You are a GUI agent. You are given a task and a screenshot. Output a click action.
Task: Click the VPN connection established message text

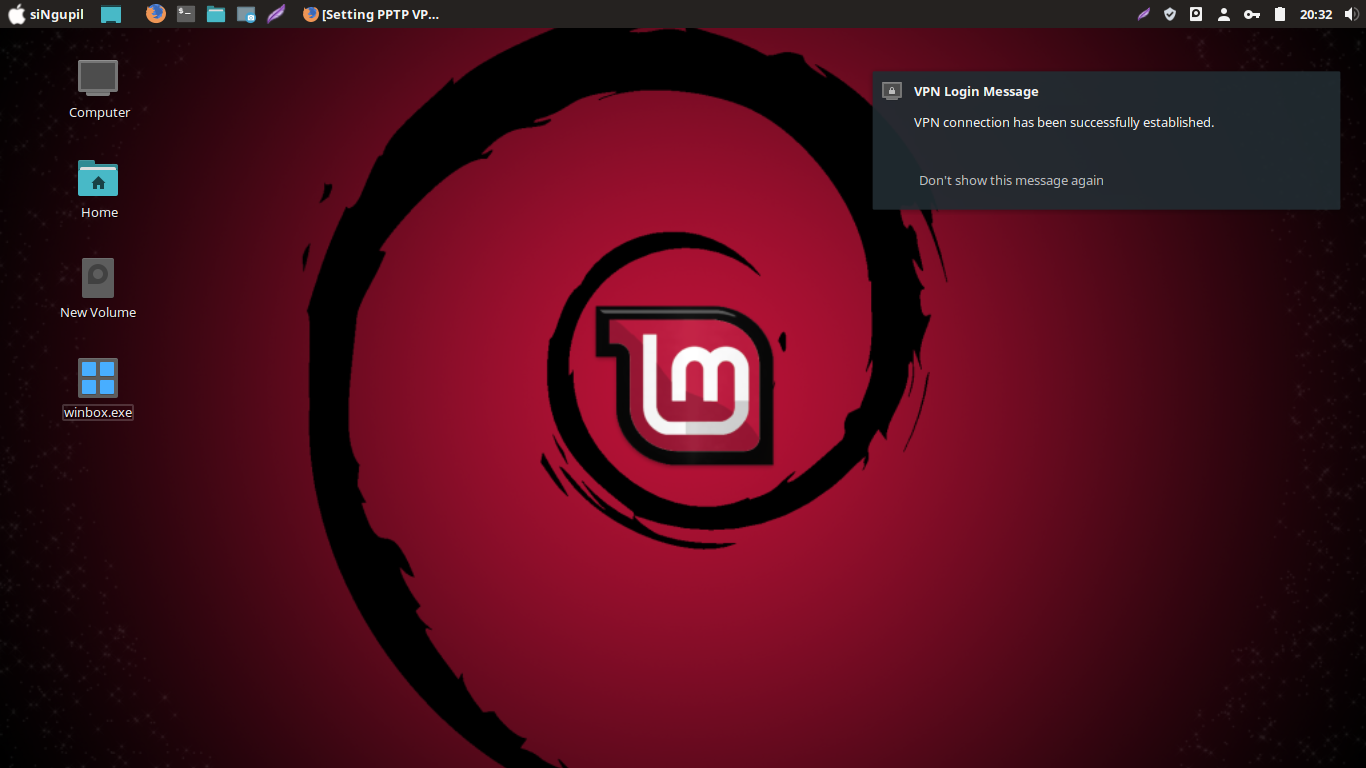(1064, 122)
